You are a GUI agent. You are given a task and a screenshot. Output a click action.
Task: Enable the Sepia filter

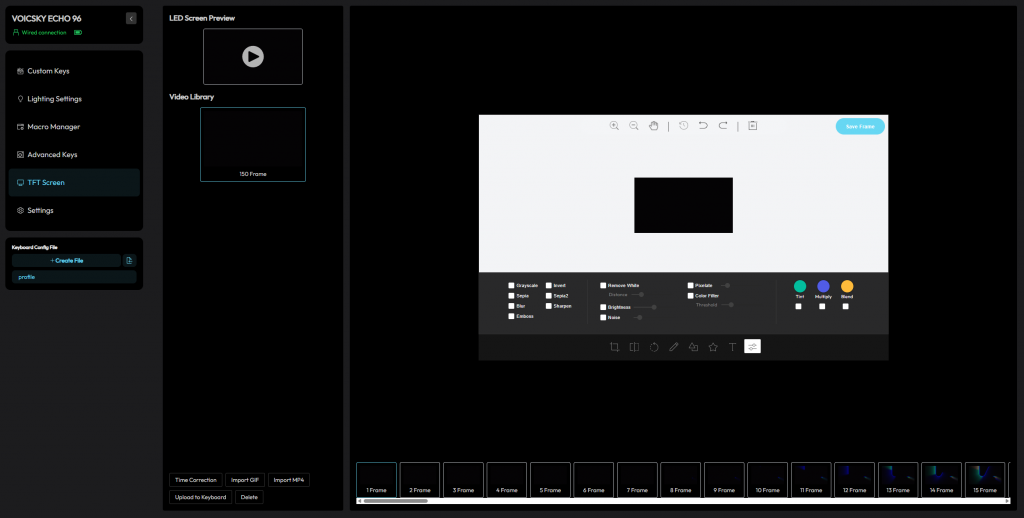coord(511,296)
